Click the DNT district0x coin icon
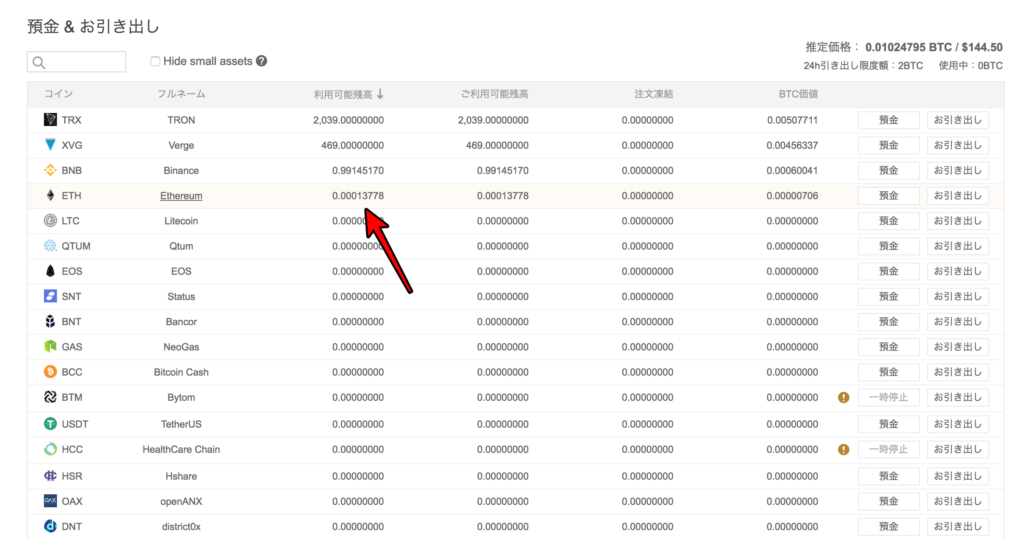The height and width of the screenshot is (539, 1024). (x=50, y=527)
